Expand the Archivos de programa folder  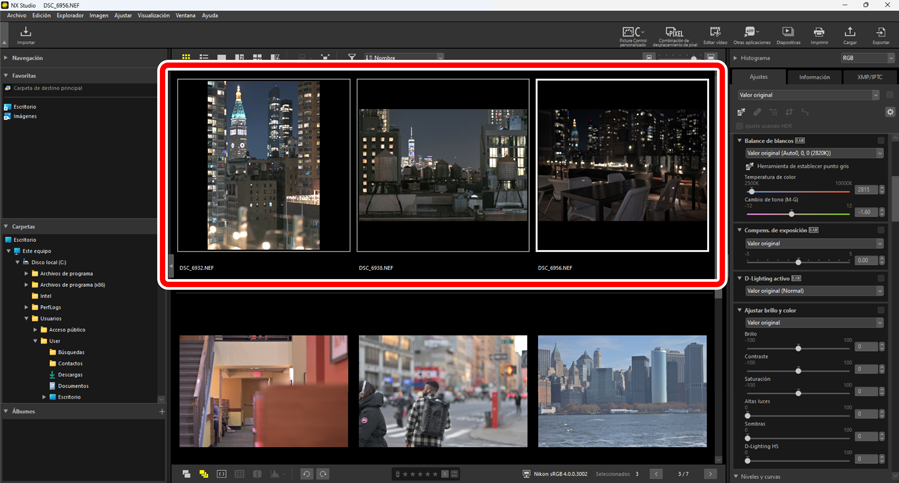tap(27, 273)
